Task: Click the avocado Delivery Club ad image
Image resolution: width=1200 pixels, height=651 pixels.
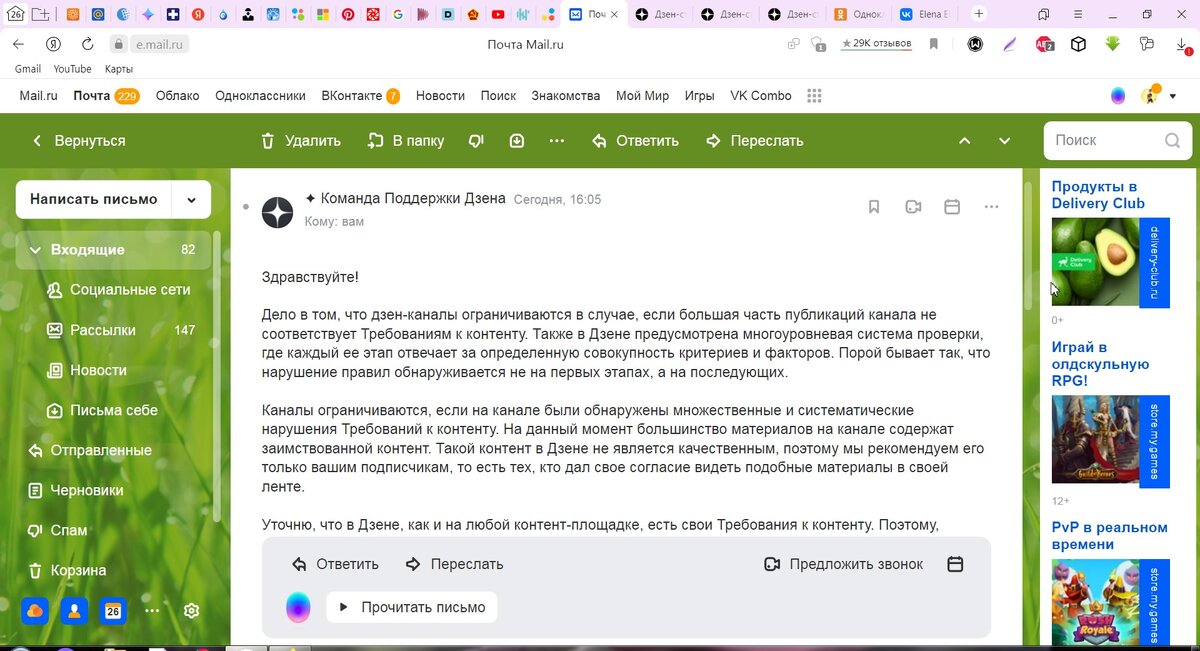Action: (x=1095, y=261)
